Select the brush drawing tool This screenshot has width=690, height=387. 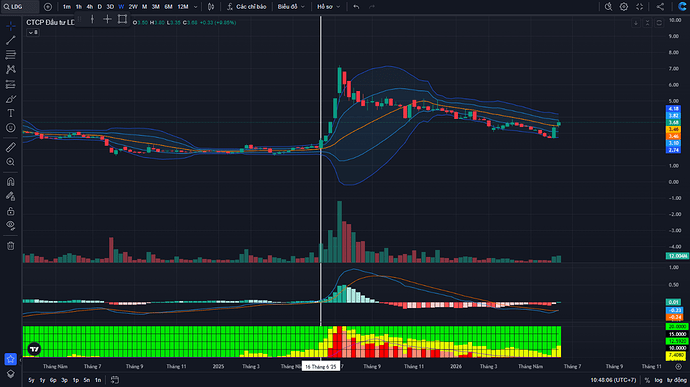coord(11,99)
